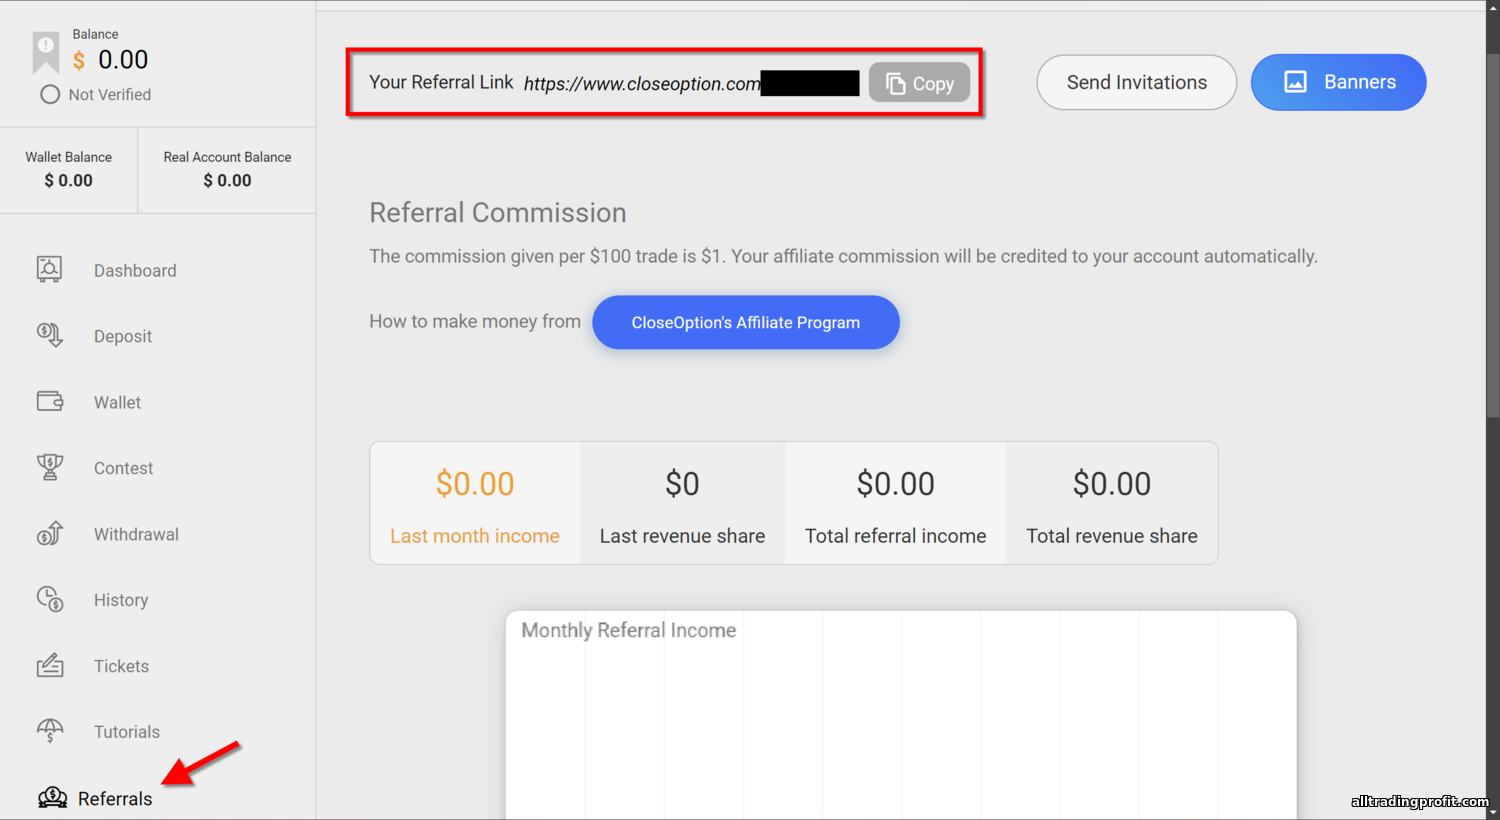Toggle the Not Verified radio circle
This screenshot has width=1500, height=820.
(50, 94)
